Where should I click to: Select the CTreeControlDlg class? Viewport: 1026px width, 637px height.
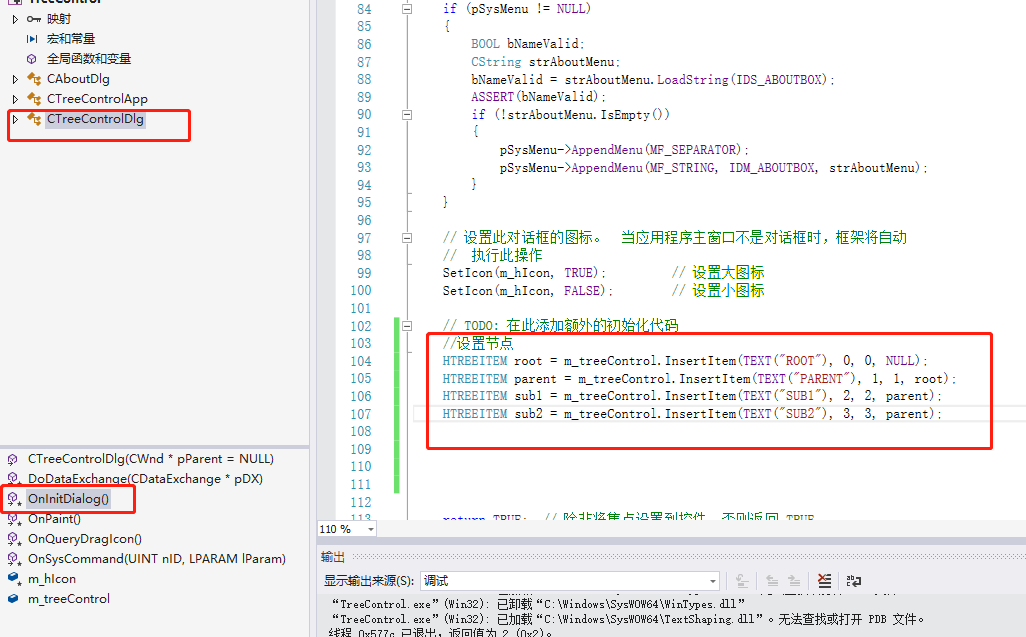tap(95, 119)
